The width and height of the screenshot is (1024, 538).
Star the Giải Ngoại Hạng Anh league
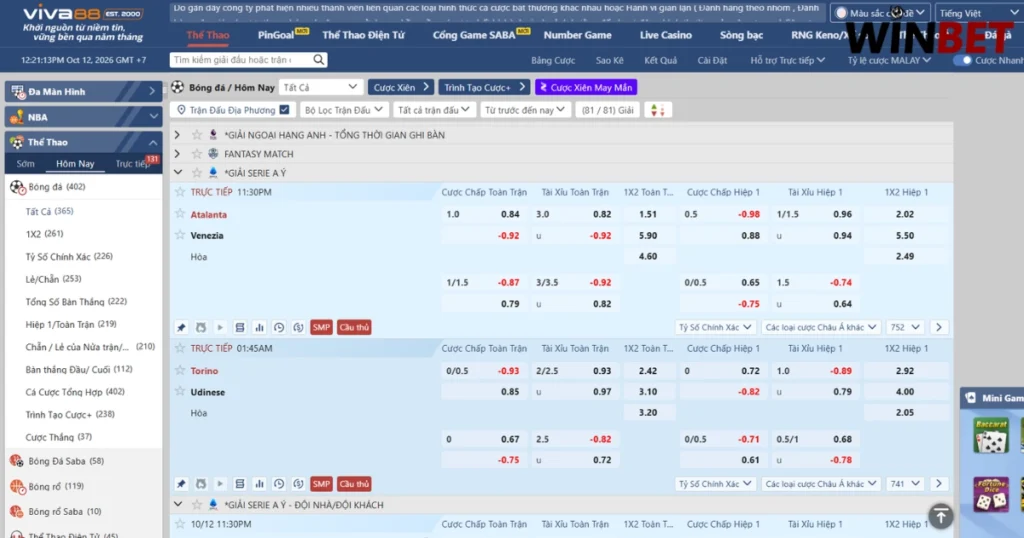(197, 135)
